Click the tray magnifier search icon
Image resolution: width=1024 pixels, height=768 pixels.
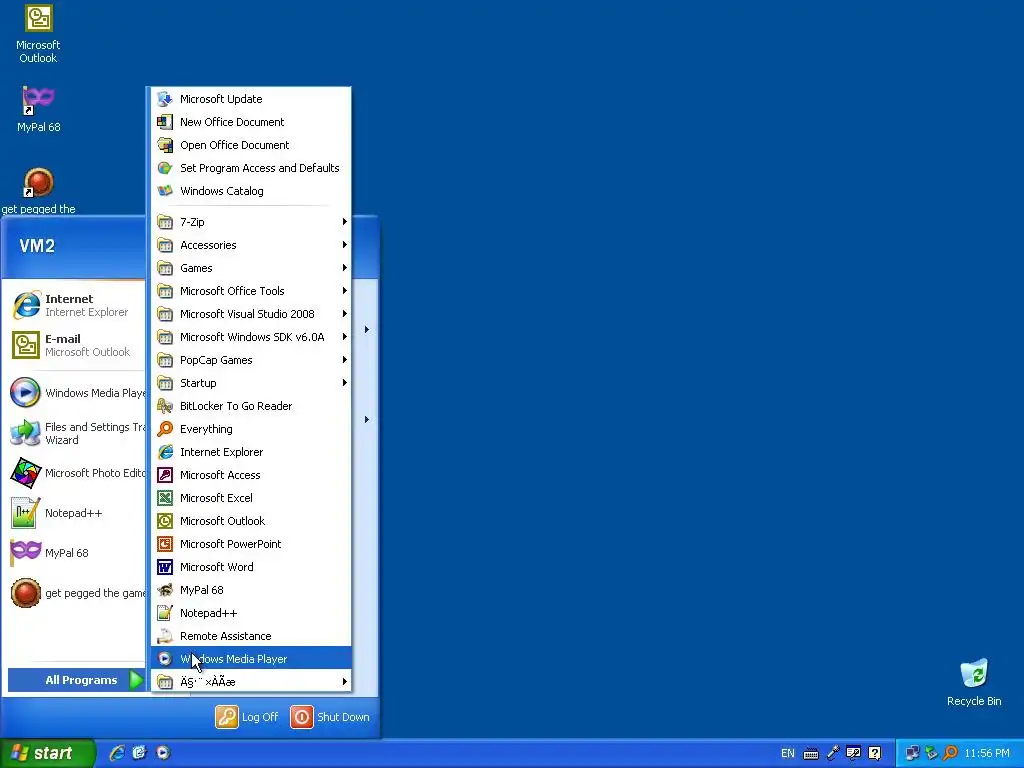950,753
